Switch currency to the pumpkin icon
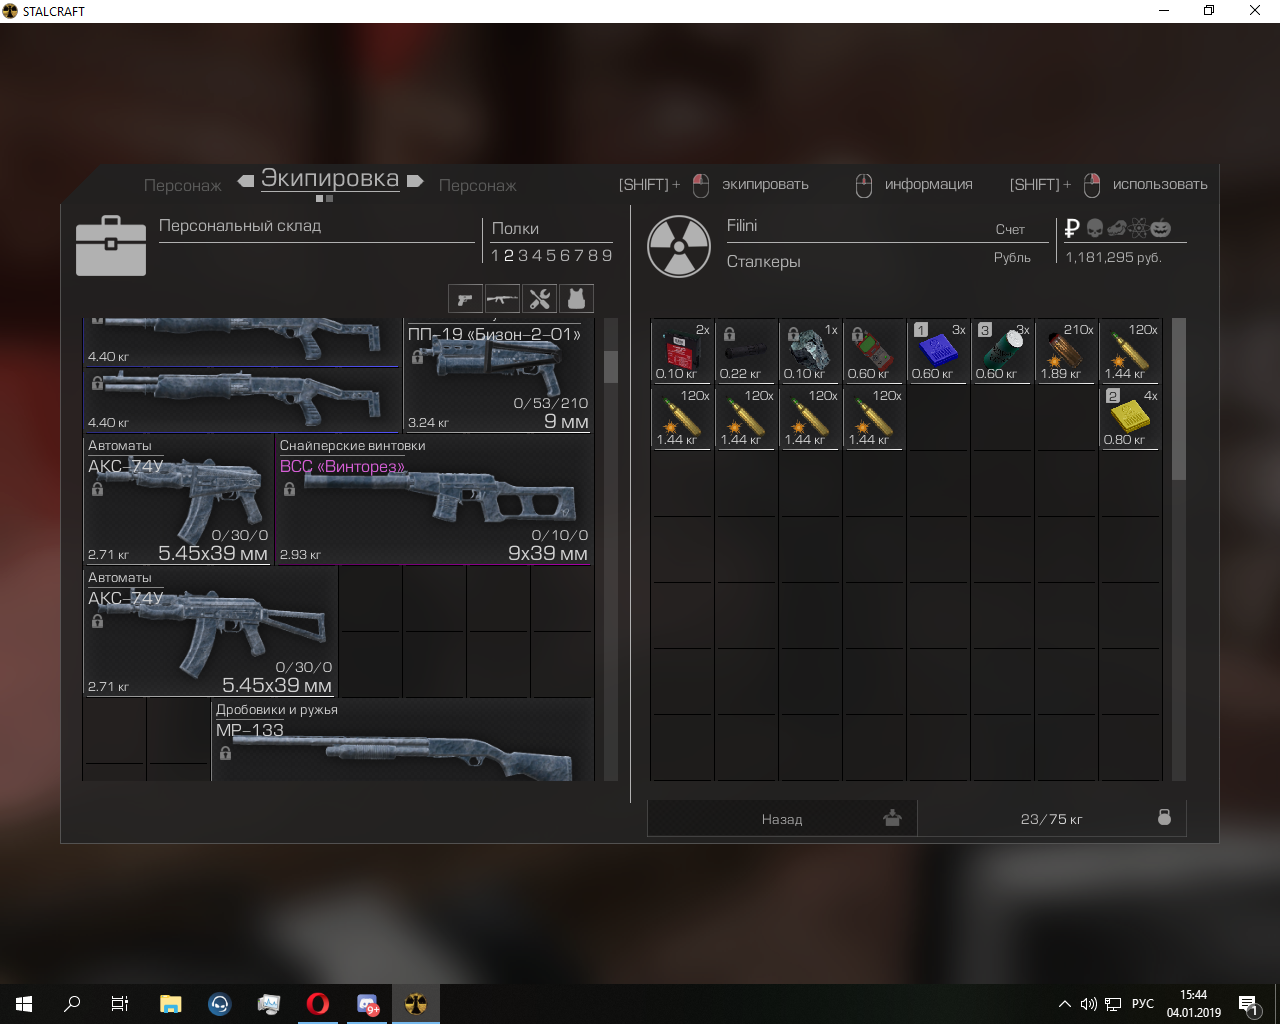 pos(1160,228)
